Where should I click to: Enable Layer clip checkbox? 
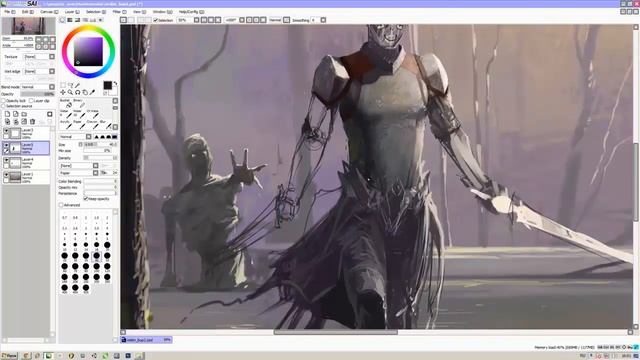tap(31, 100)
